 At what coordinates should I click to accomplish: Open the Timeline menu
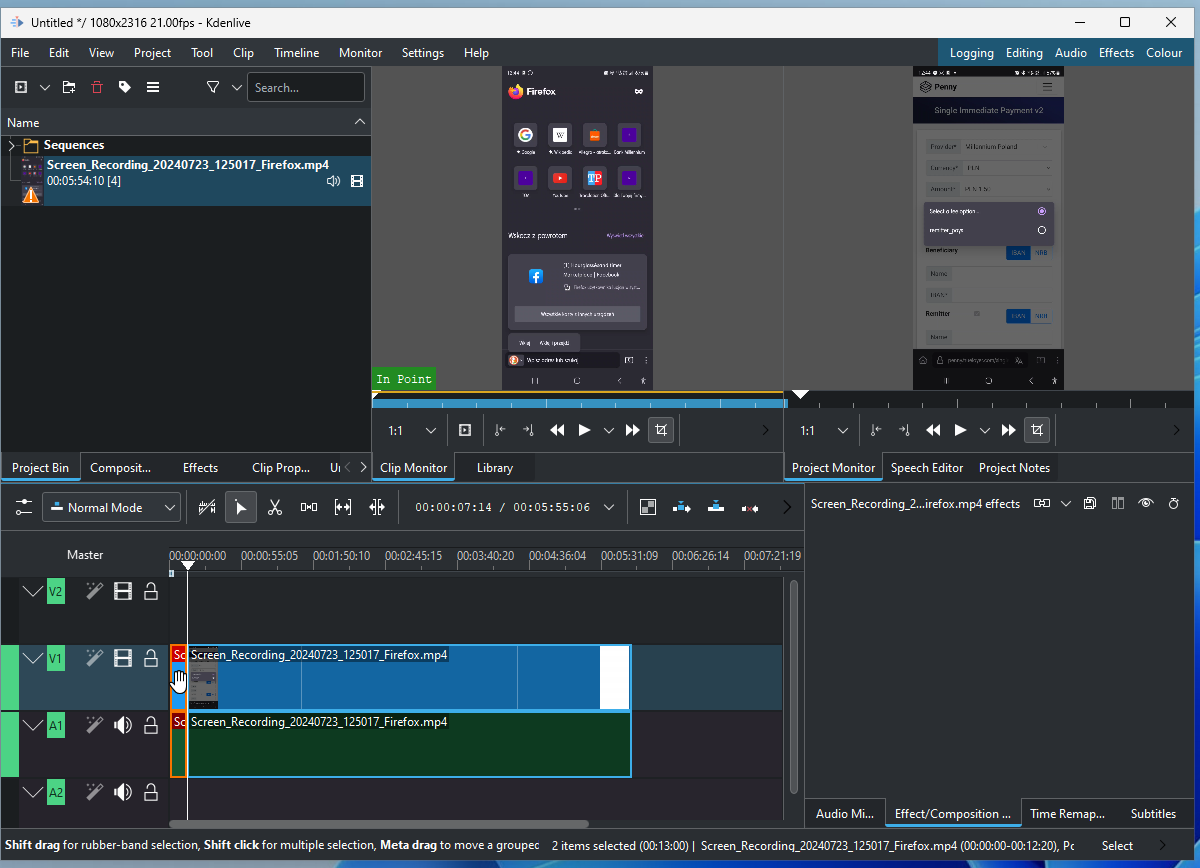coord(297,53)
